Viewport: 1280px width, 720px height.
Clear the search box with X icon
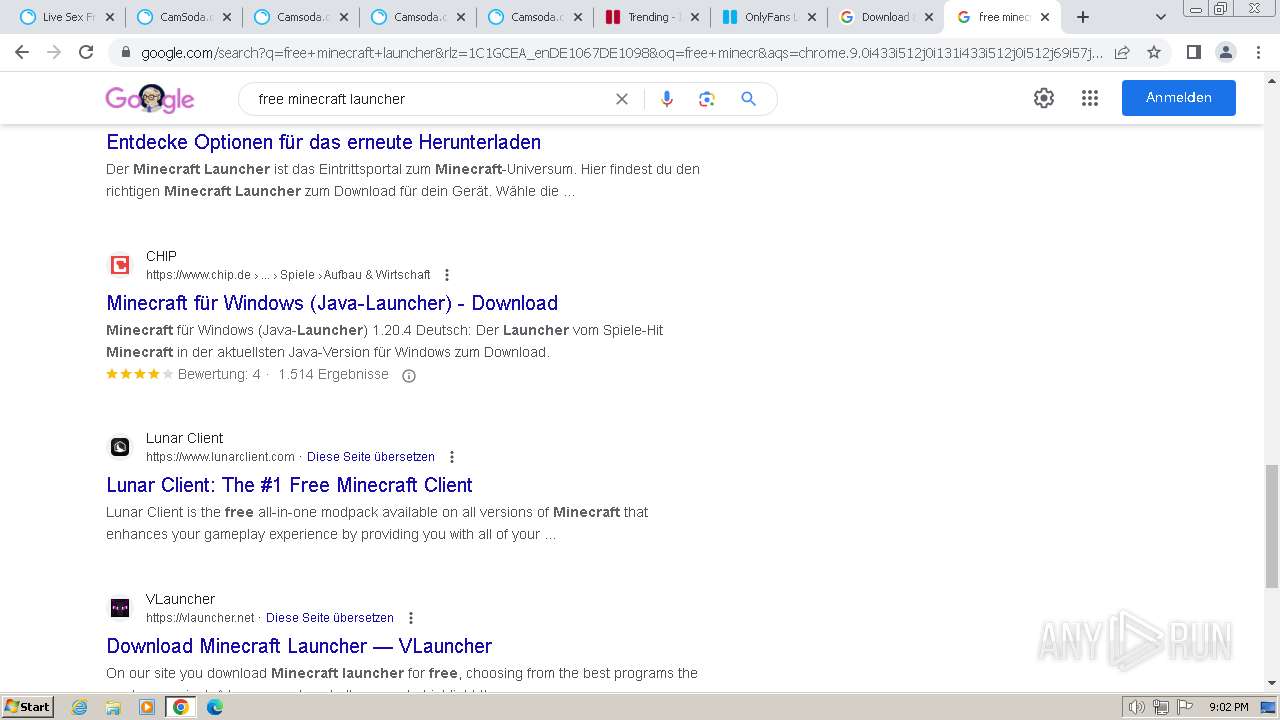click(x=622, y=99)
